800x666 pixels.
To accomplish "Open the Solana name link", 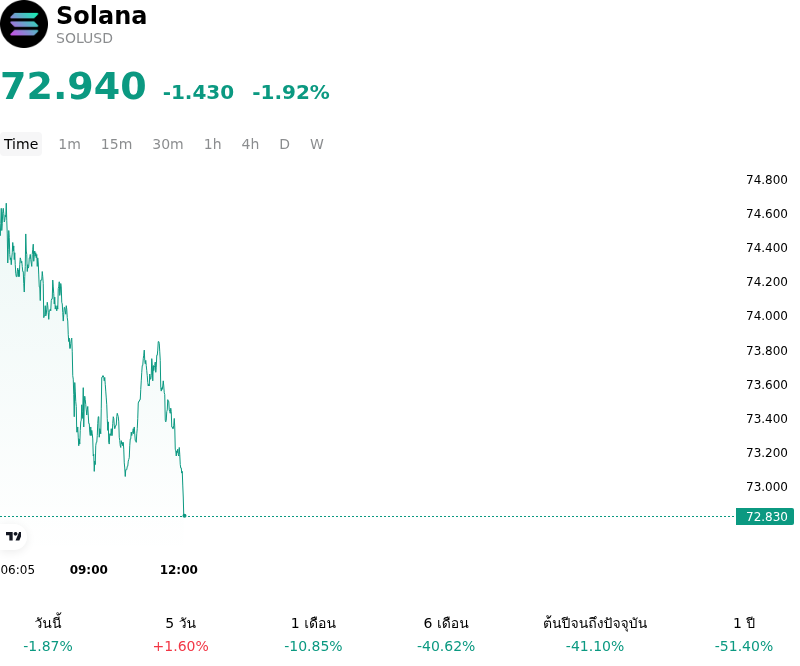I will pos(102,15).
